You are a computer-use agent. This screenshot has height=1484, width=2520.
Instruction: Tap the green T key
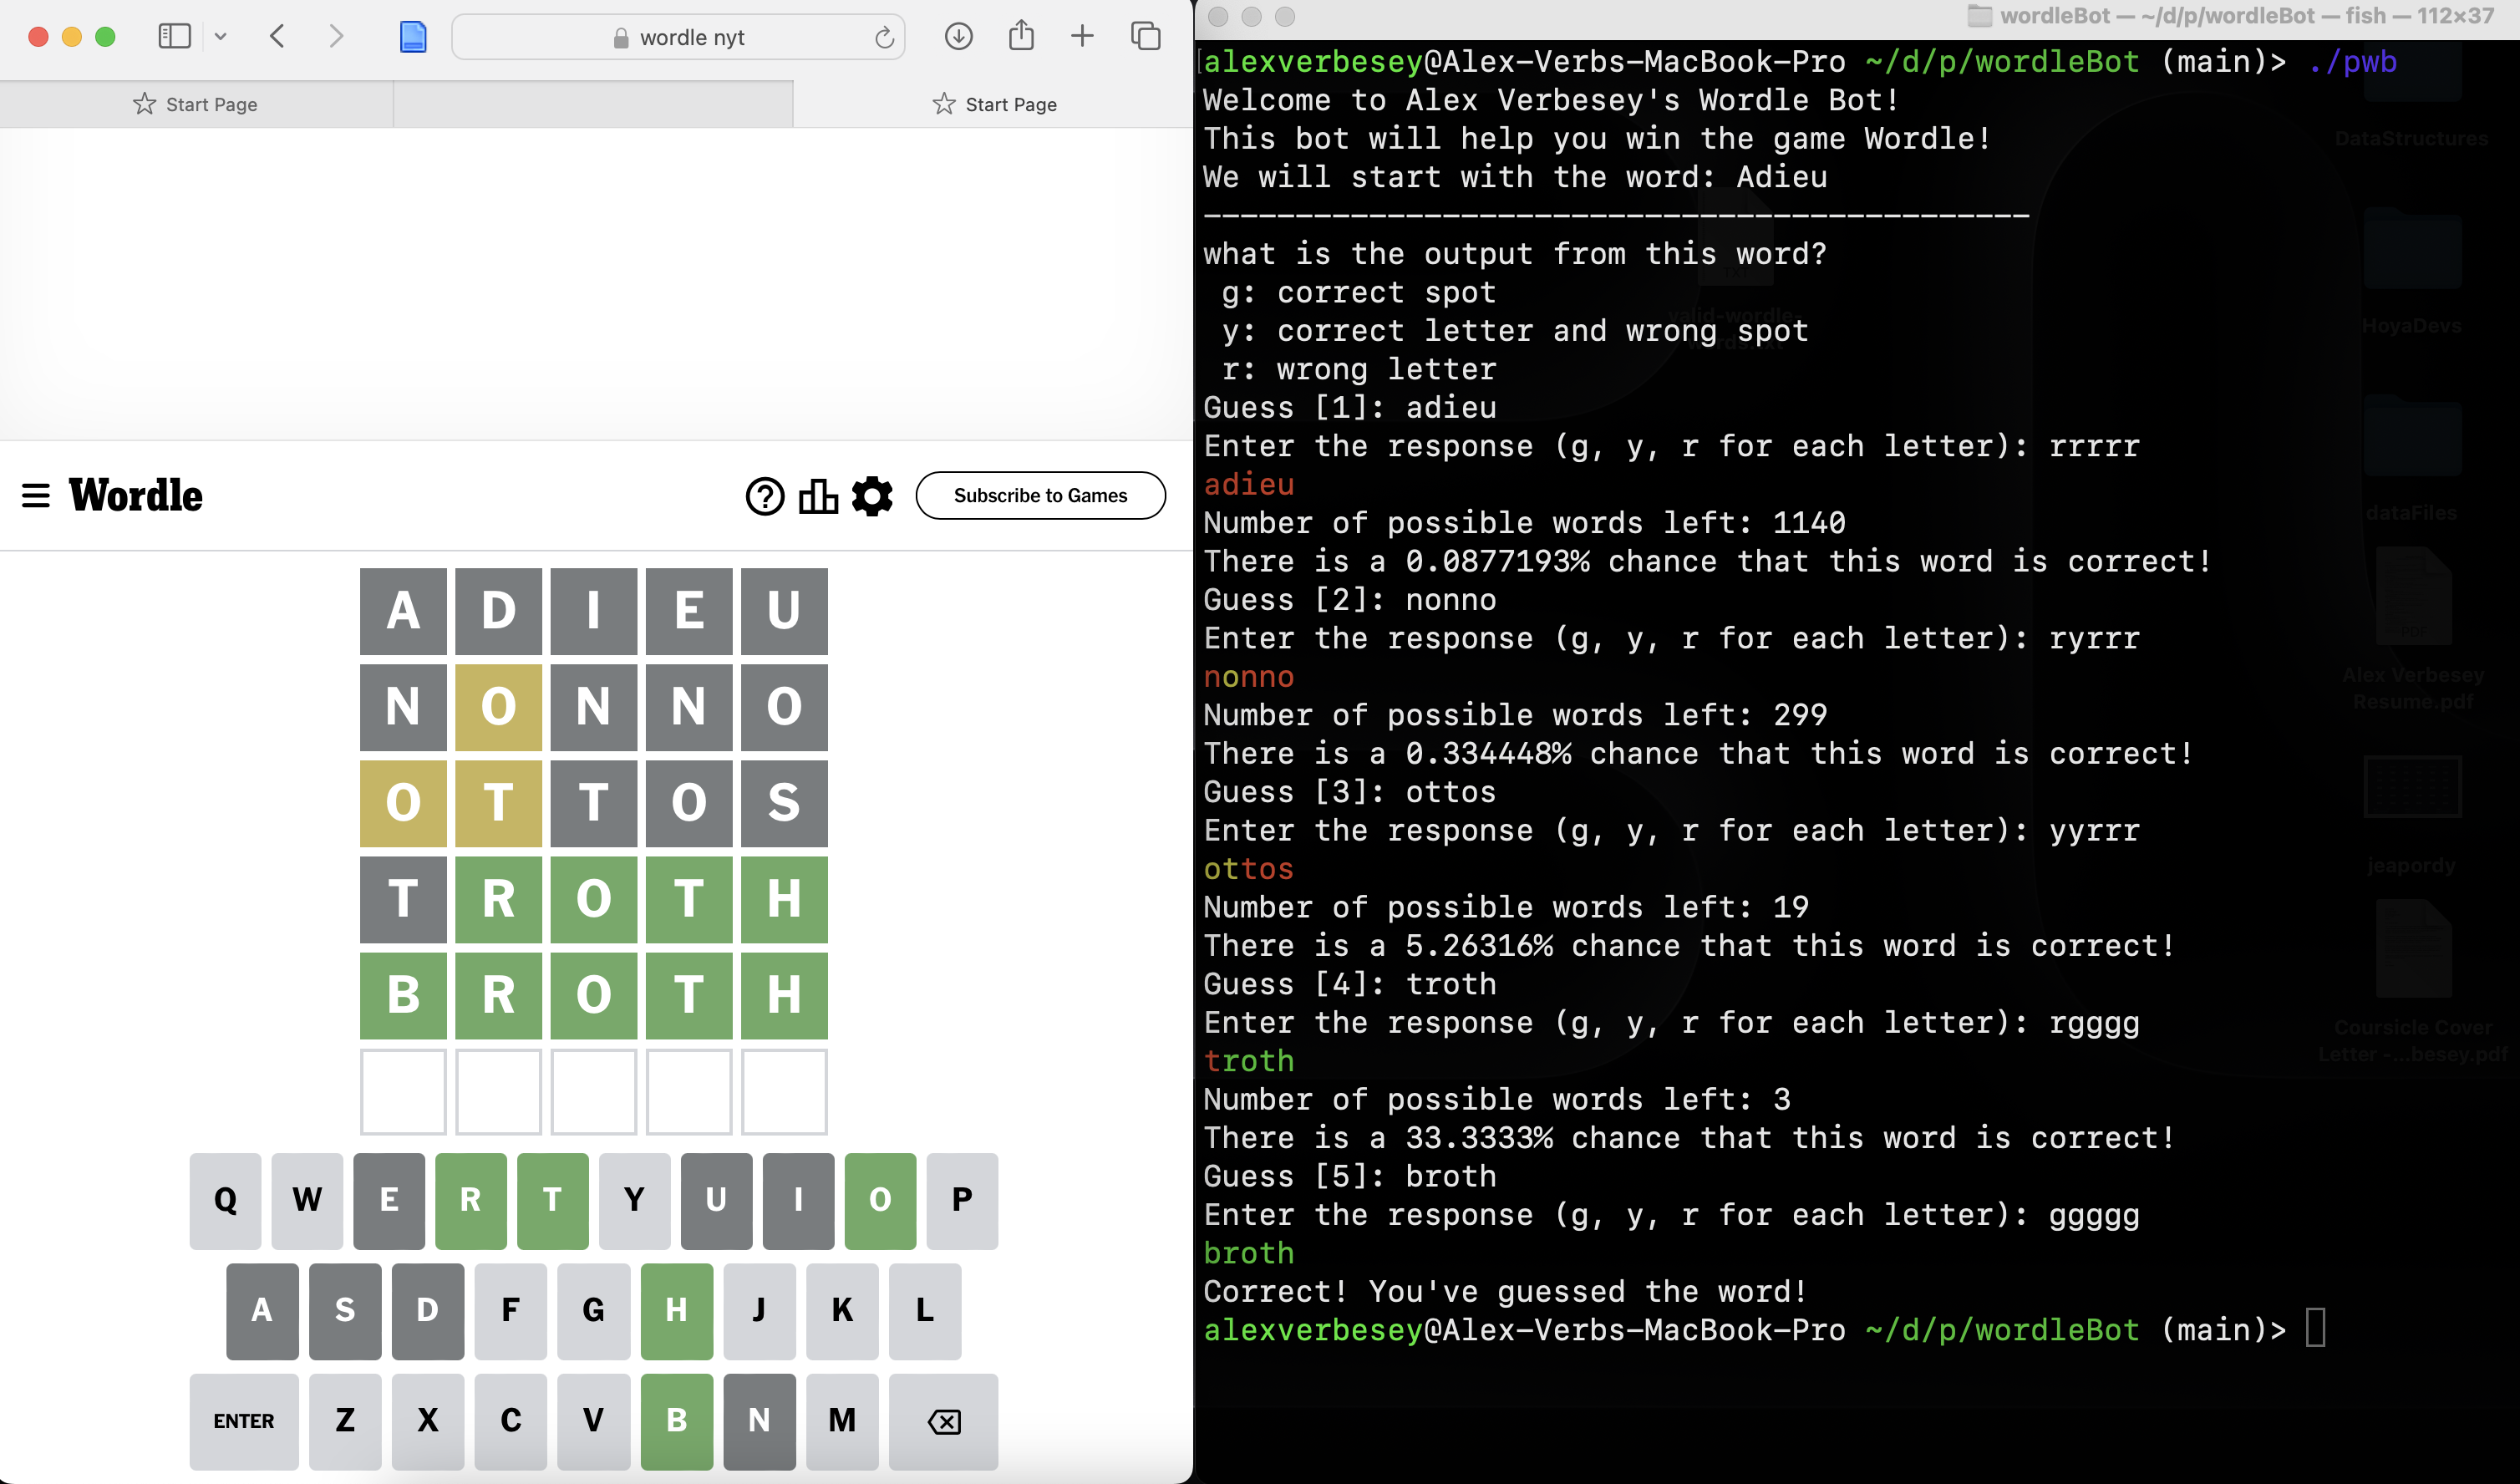(553, 1200)
